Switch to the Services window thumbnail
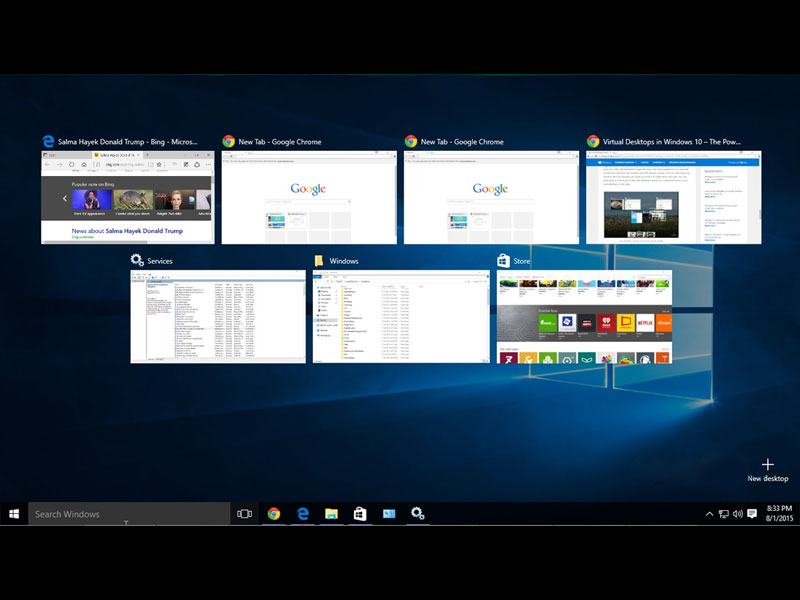This screenshot has height=600, width=800. click(218, 316)
